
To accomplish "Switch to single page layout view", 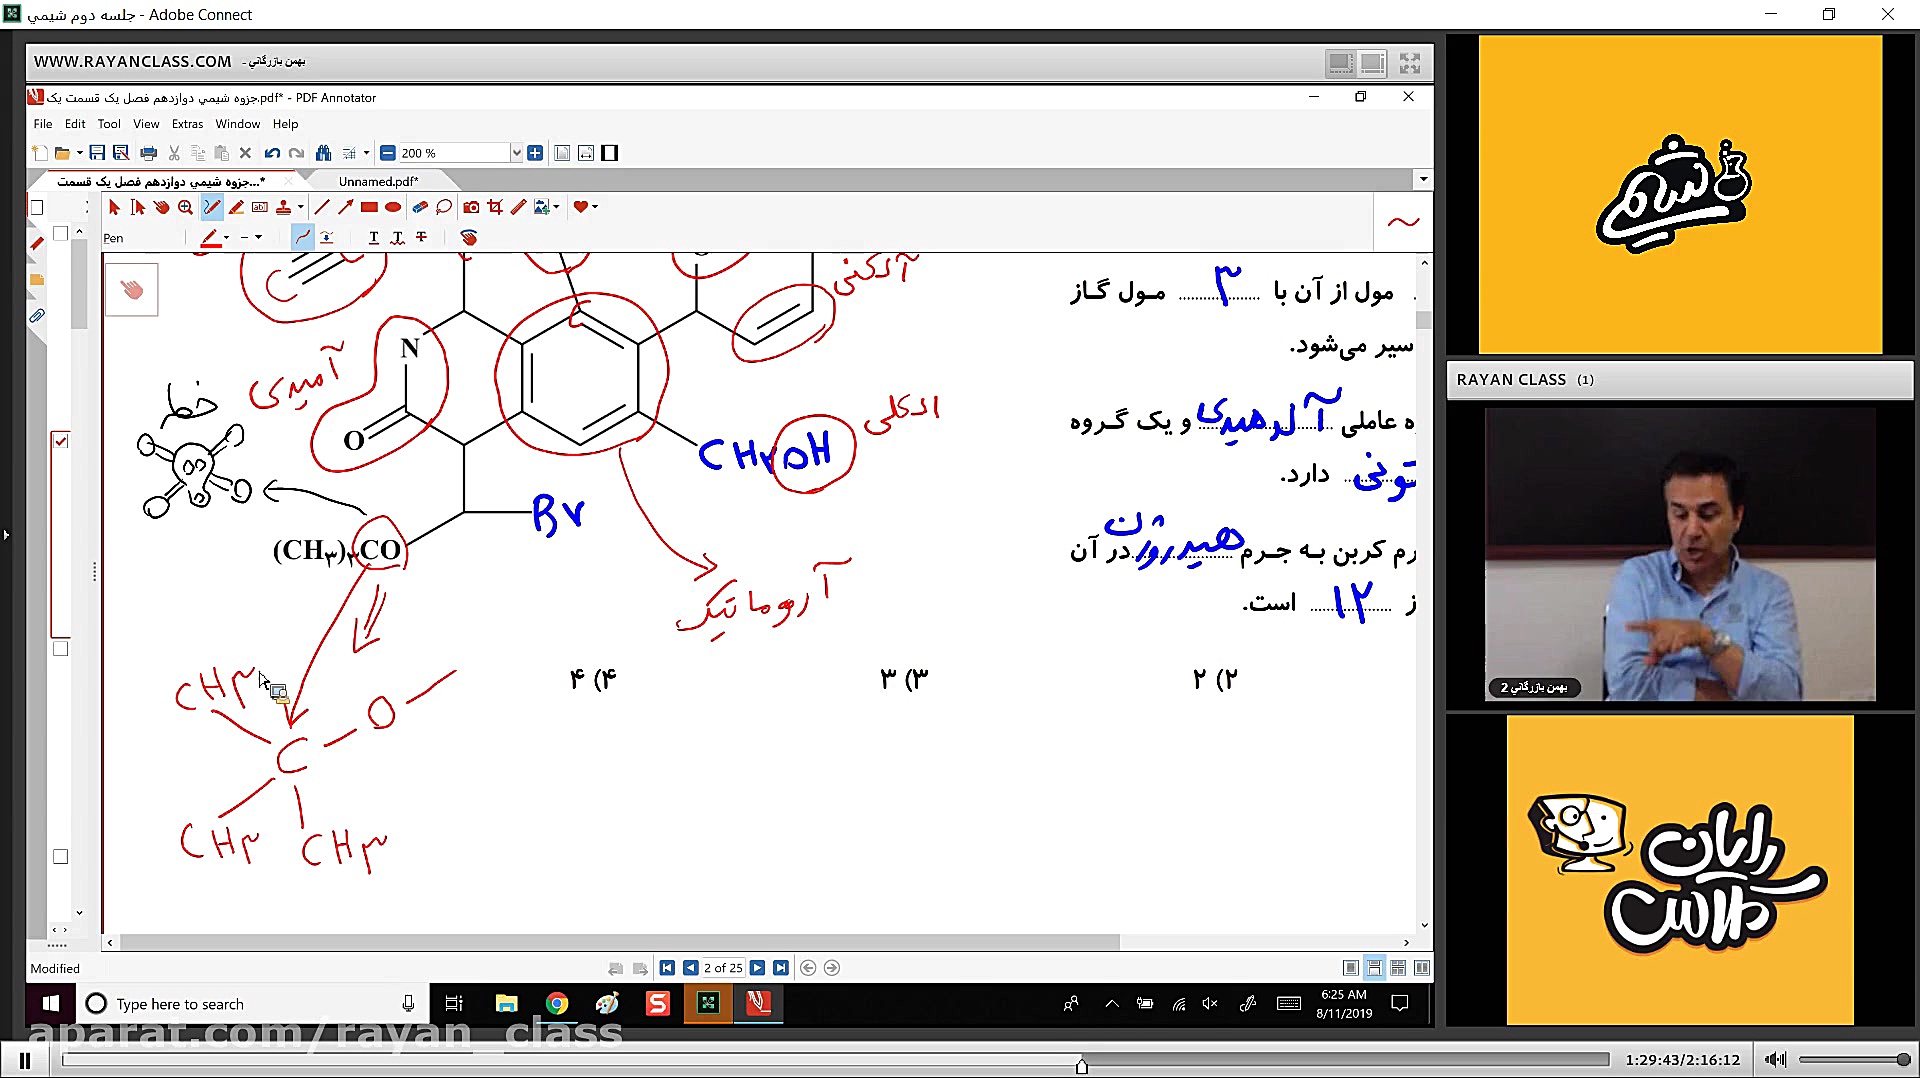I will pos(1351,968).
